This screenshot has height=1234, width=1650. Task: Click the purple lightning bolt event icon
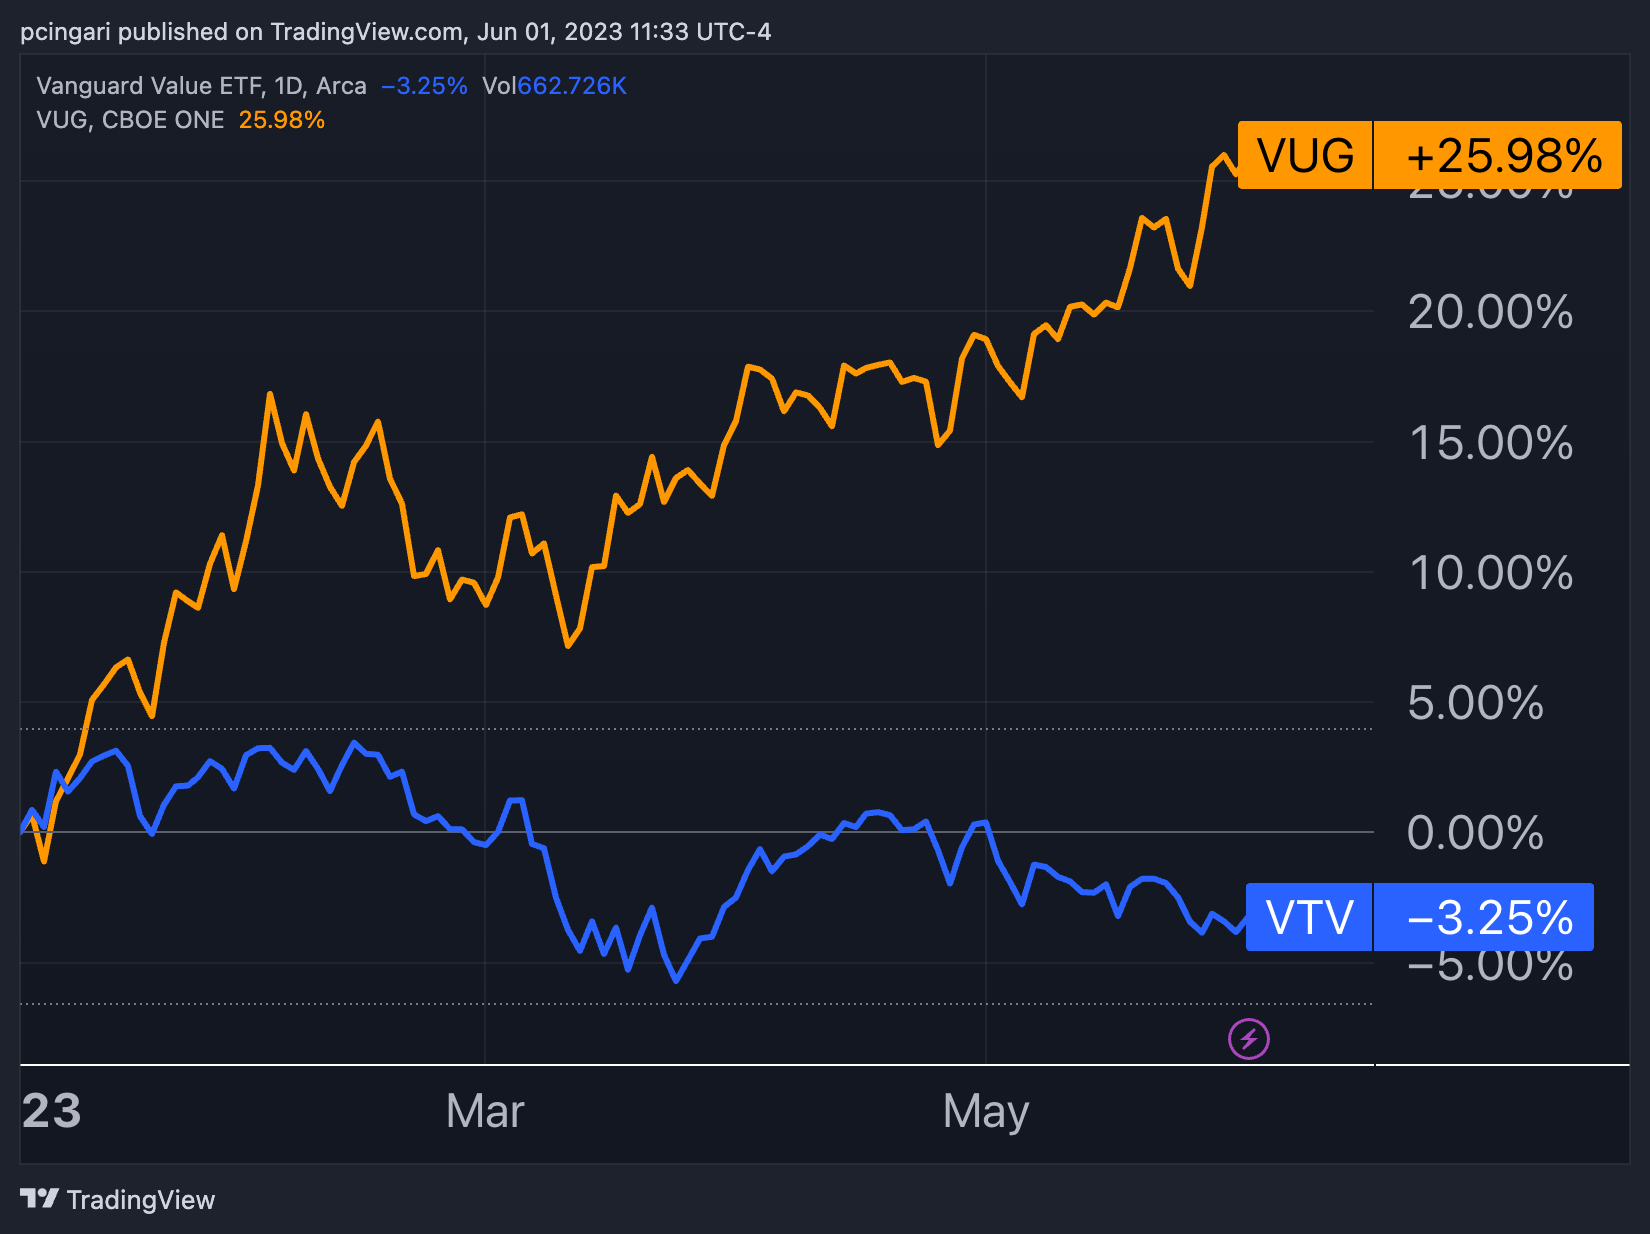1249,1039
